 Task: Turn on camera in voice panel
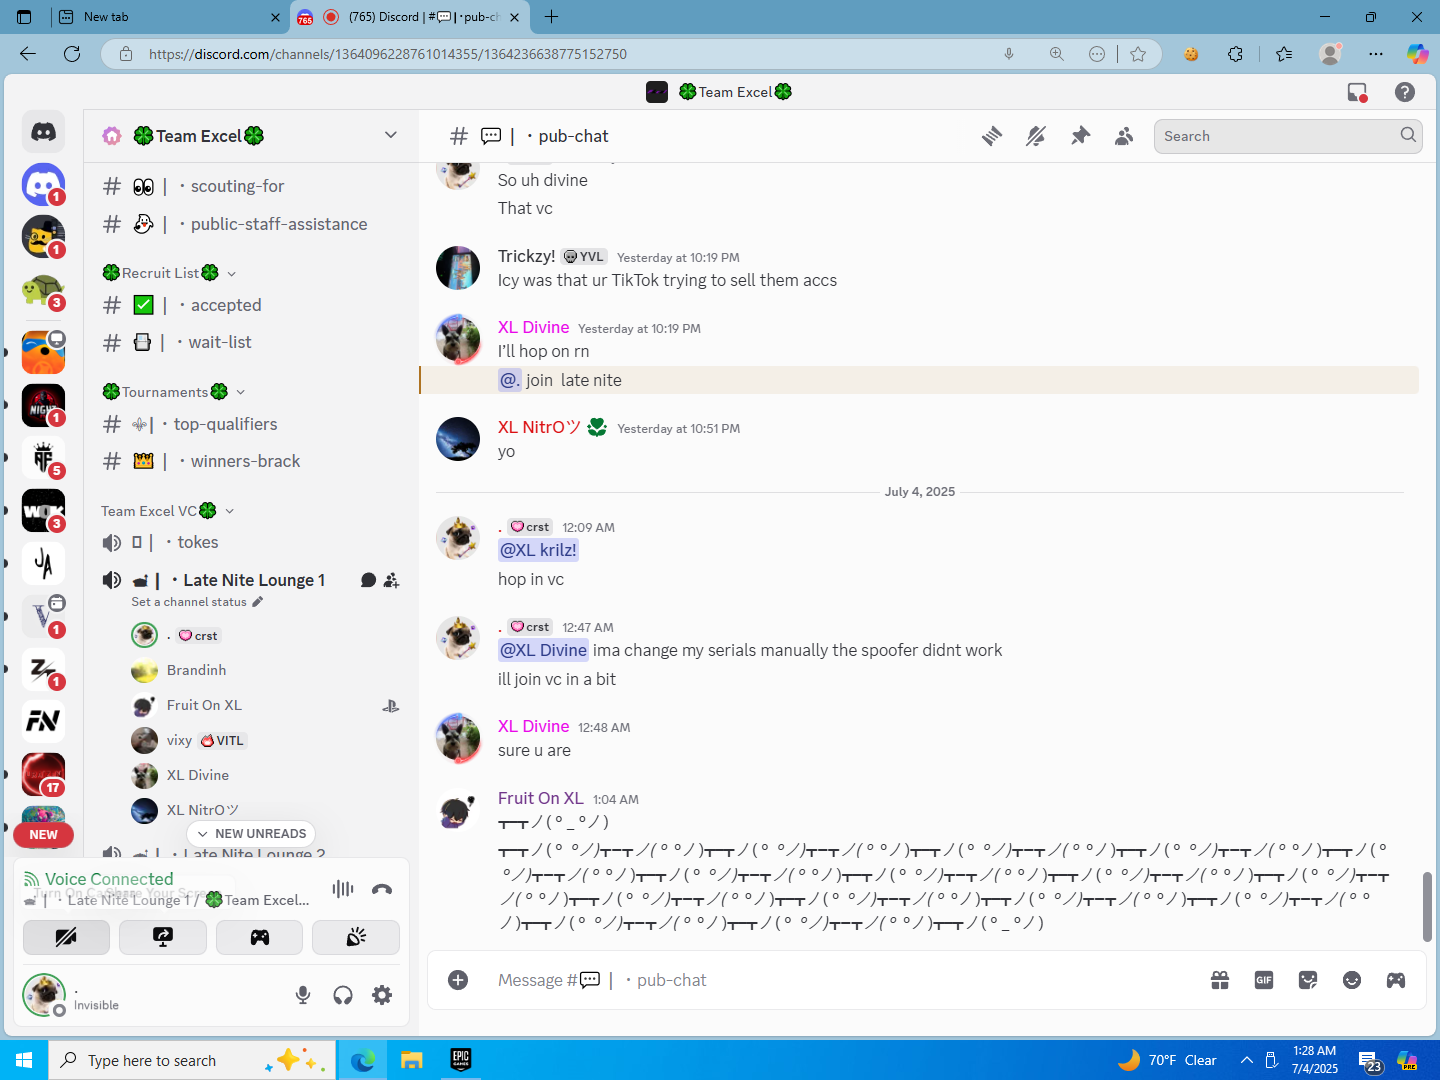point(66,937)
